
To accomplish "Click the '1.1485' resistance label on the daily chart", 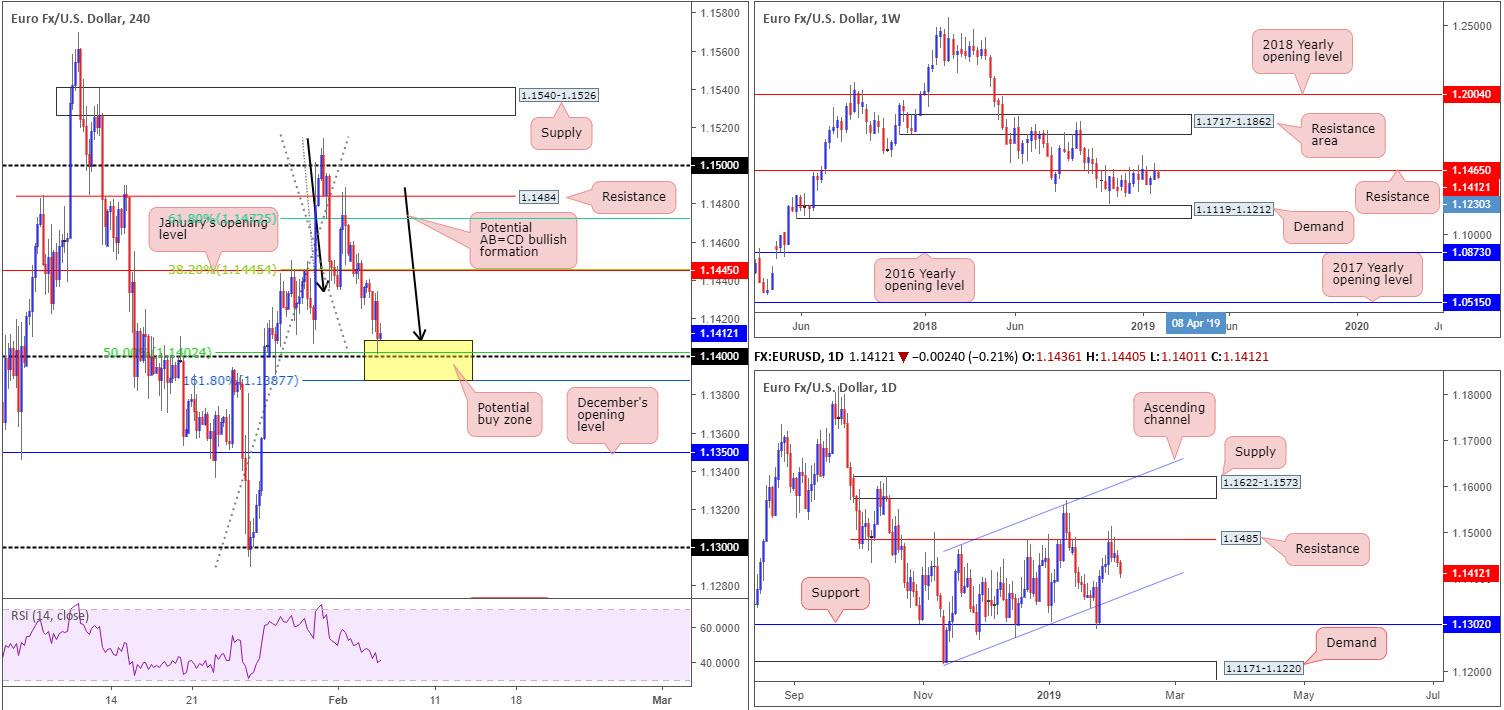I will click(x=1241, y=539).
